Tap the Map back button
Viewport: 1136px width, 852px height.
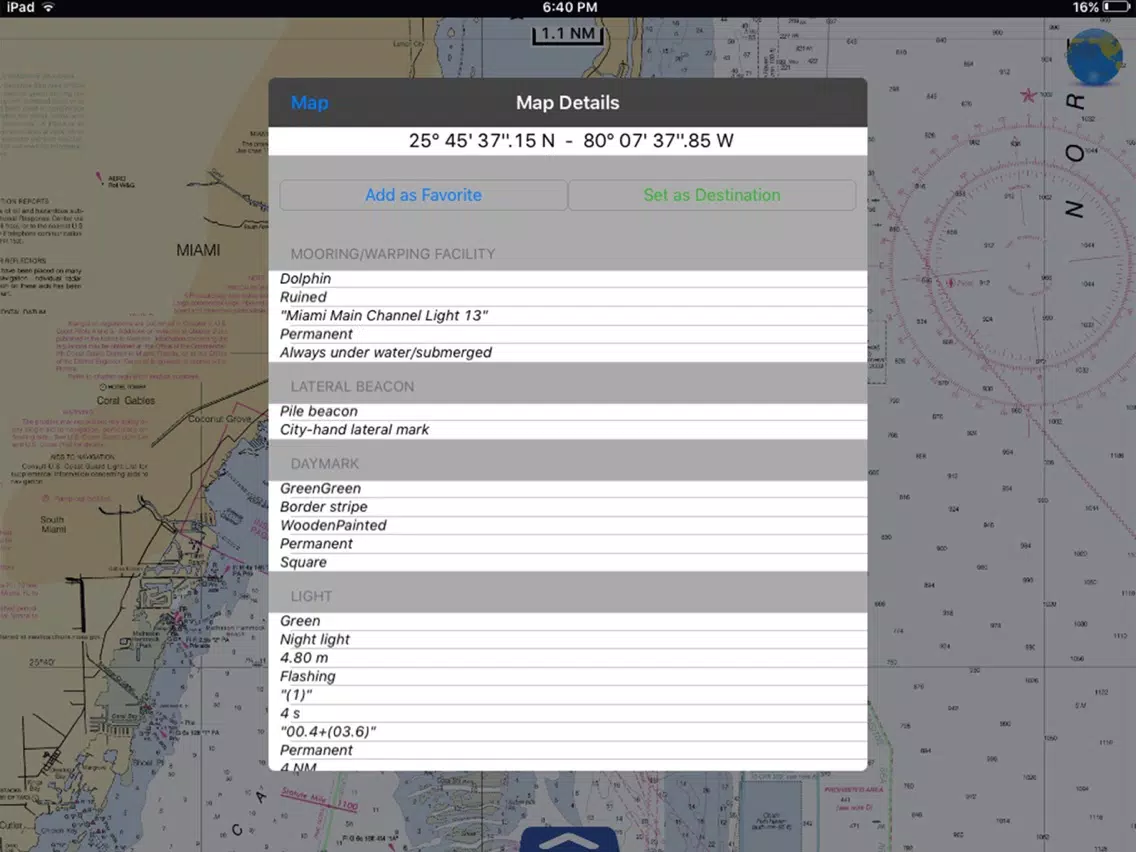[309, 103]
